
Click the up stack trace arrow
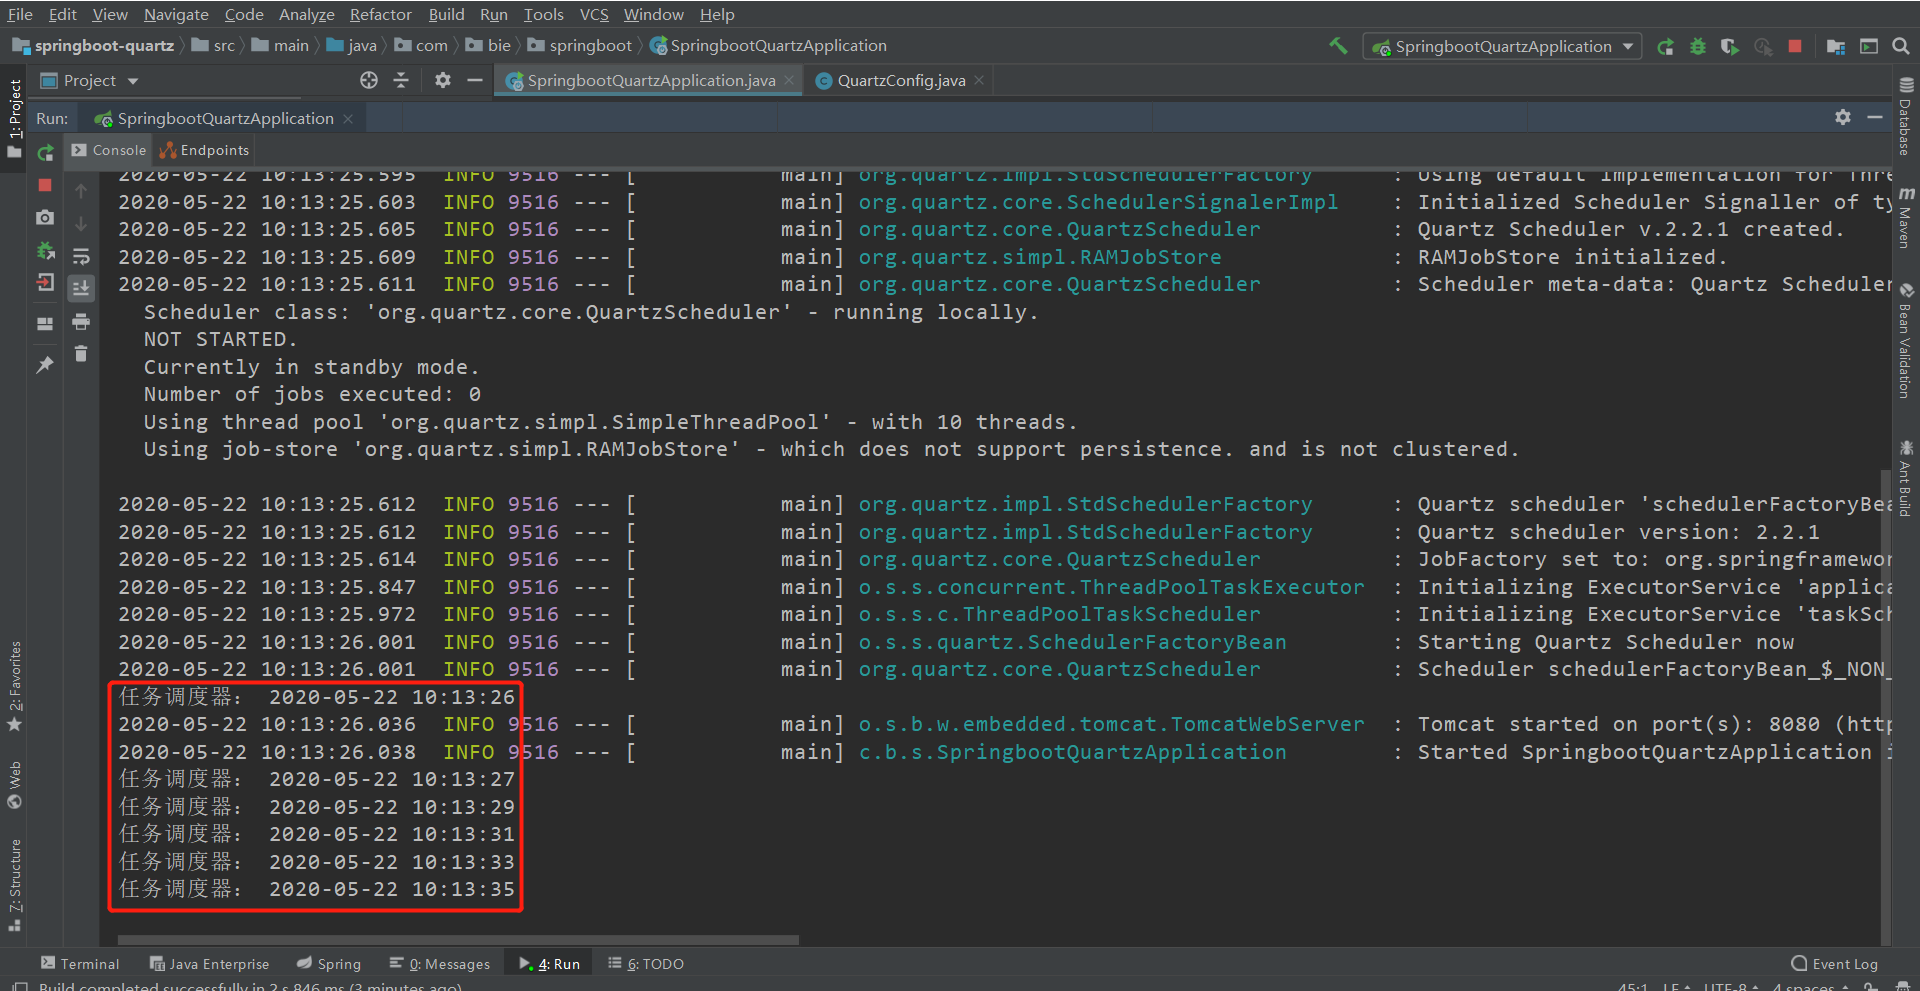tap(81, 191)
